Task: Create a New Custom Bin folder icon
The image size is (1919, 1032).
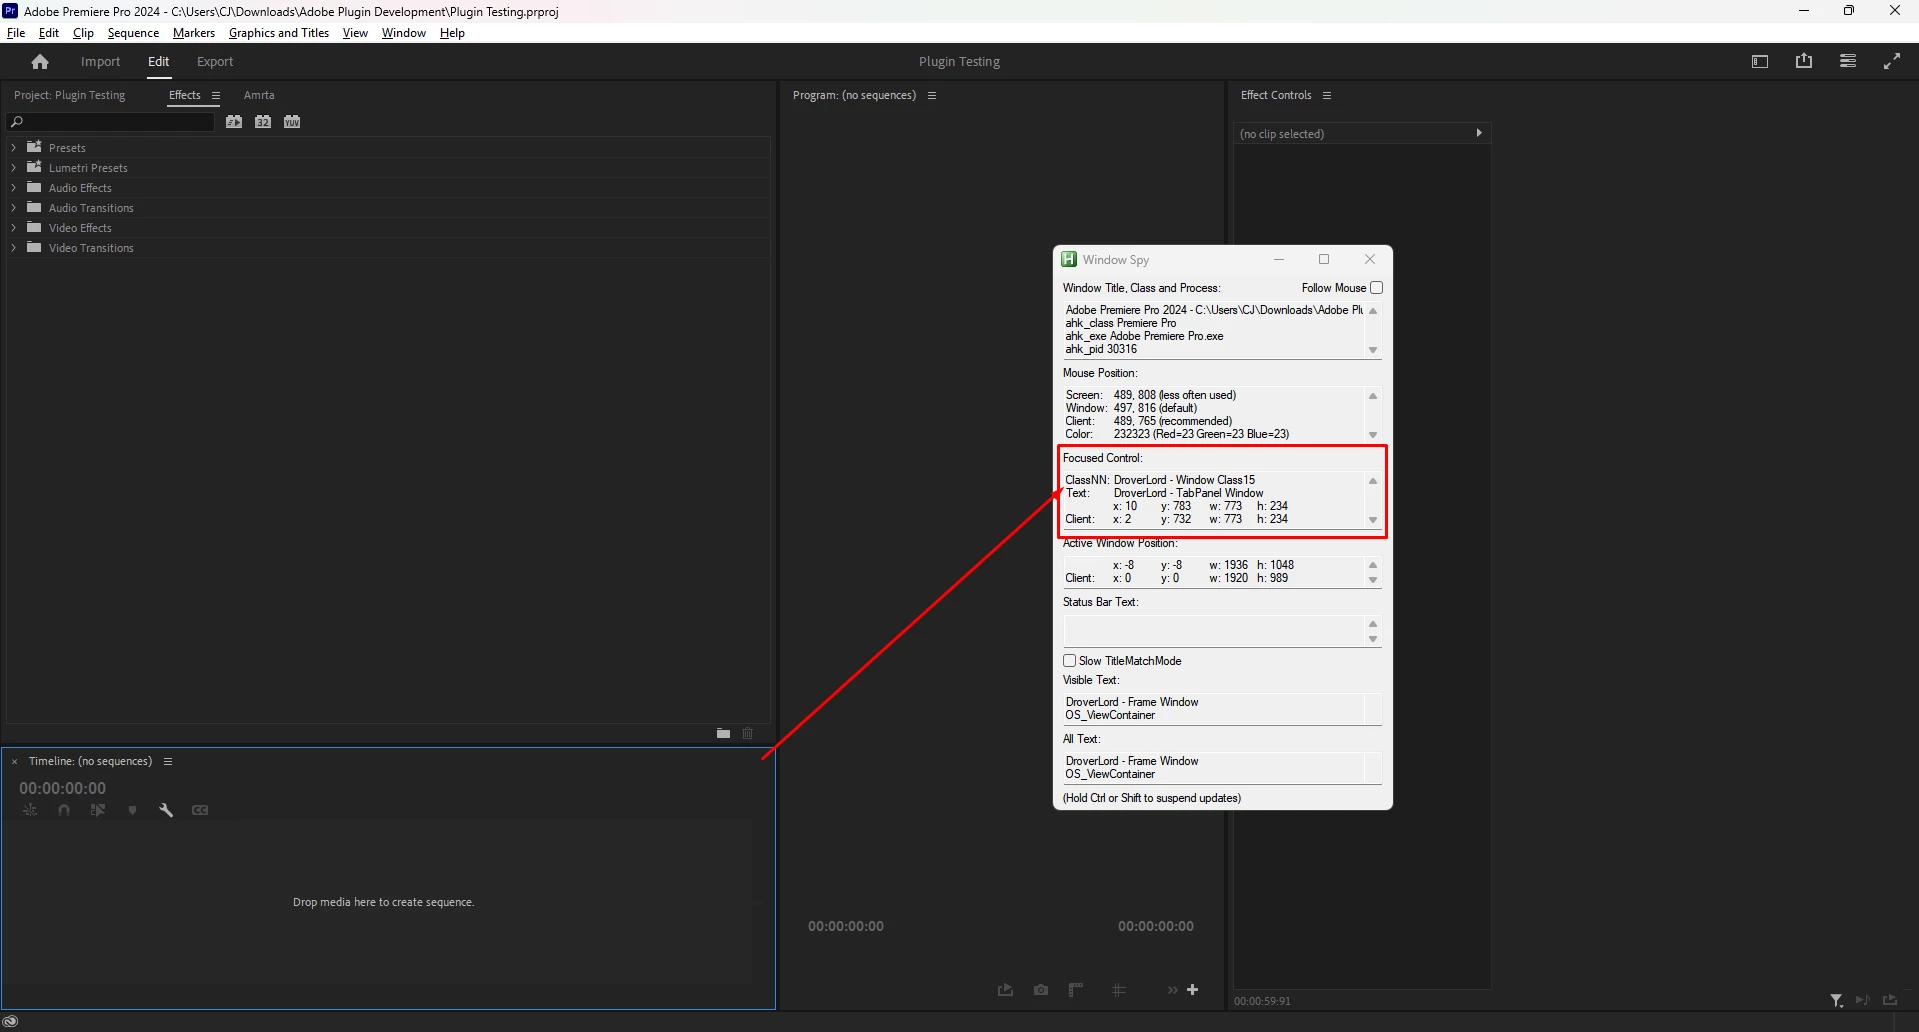Action: point(723,733)
